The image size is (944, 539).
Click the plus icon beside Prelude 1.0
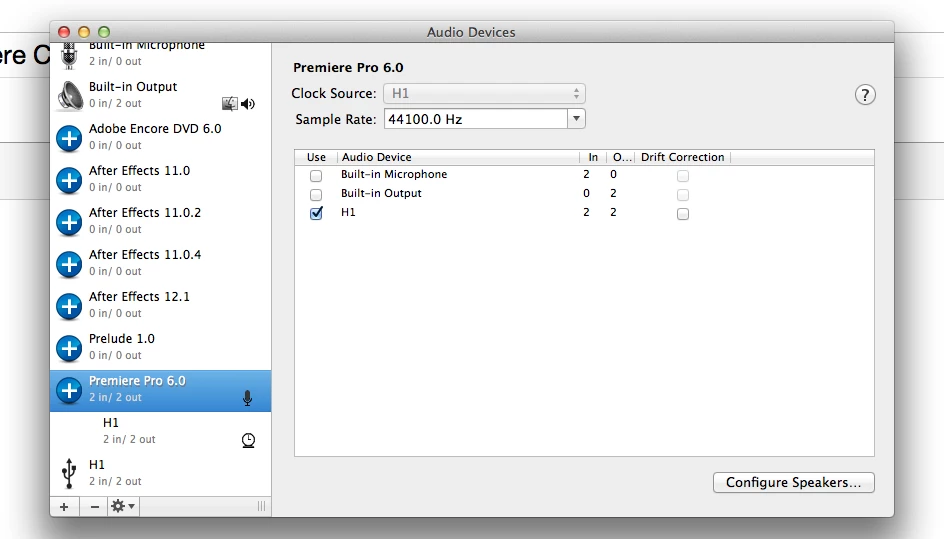pos(69,348)
